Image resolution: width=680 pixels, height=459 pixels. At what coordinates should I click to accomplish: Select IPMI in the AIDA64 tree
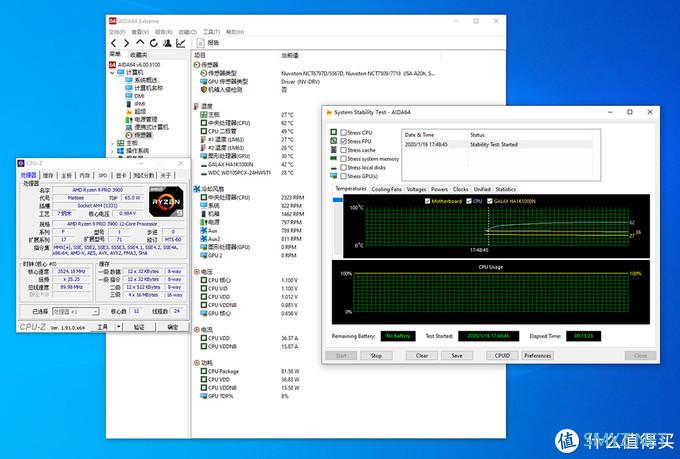coord(140,104)
